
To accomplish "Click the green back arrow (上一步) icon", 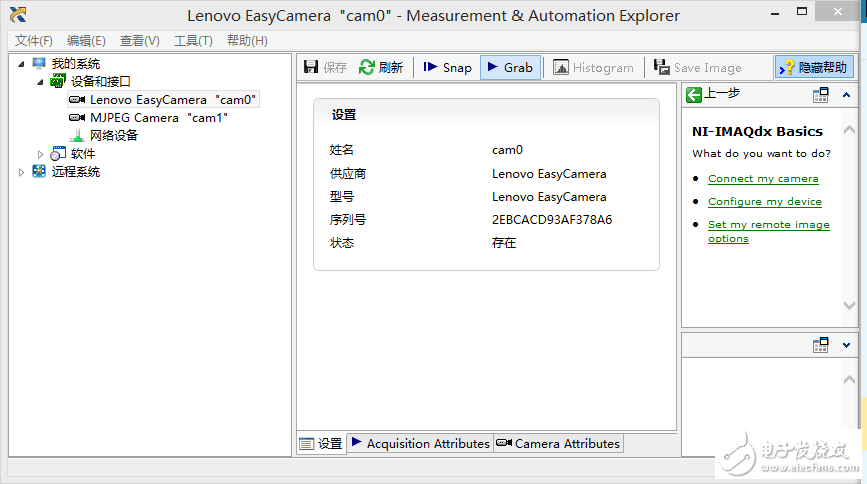I will click(693, 95).
